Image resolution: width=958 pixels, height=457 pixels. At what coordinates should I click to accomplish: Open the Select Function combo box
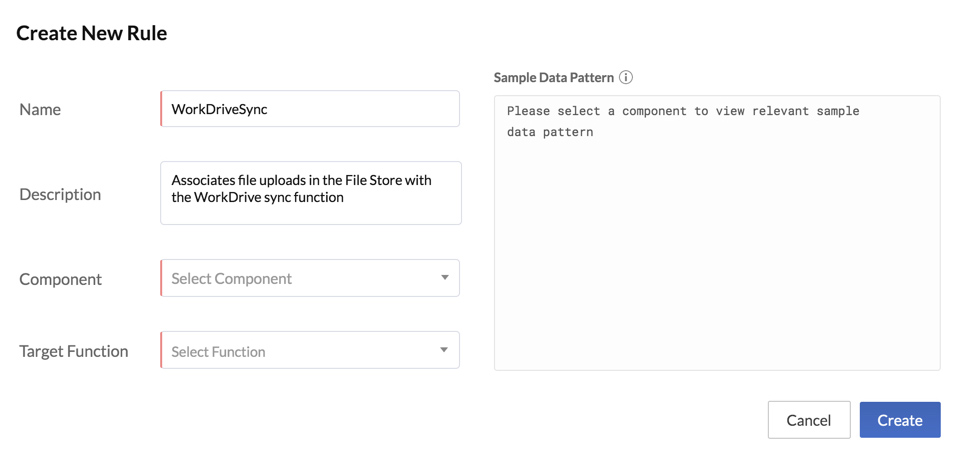pyautogui.click(x=300, y=351)
